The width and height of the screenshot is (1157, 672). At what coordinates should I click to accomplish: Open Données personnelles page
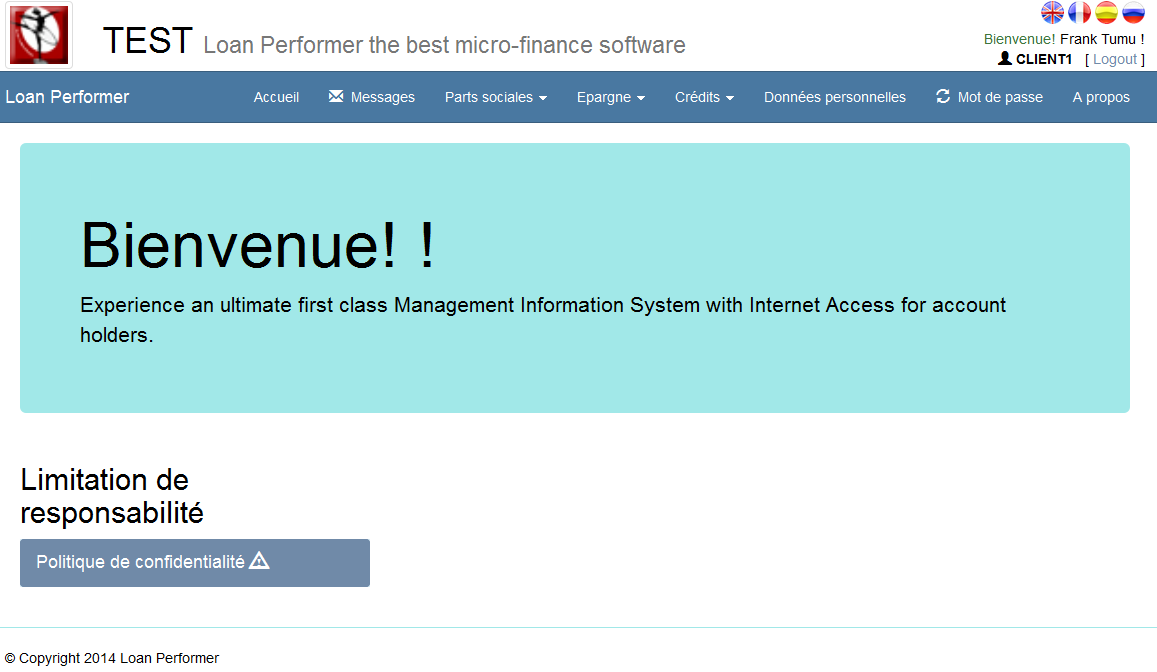[835, 97]
